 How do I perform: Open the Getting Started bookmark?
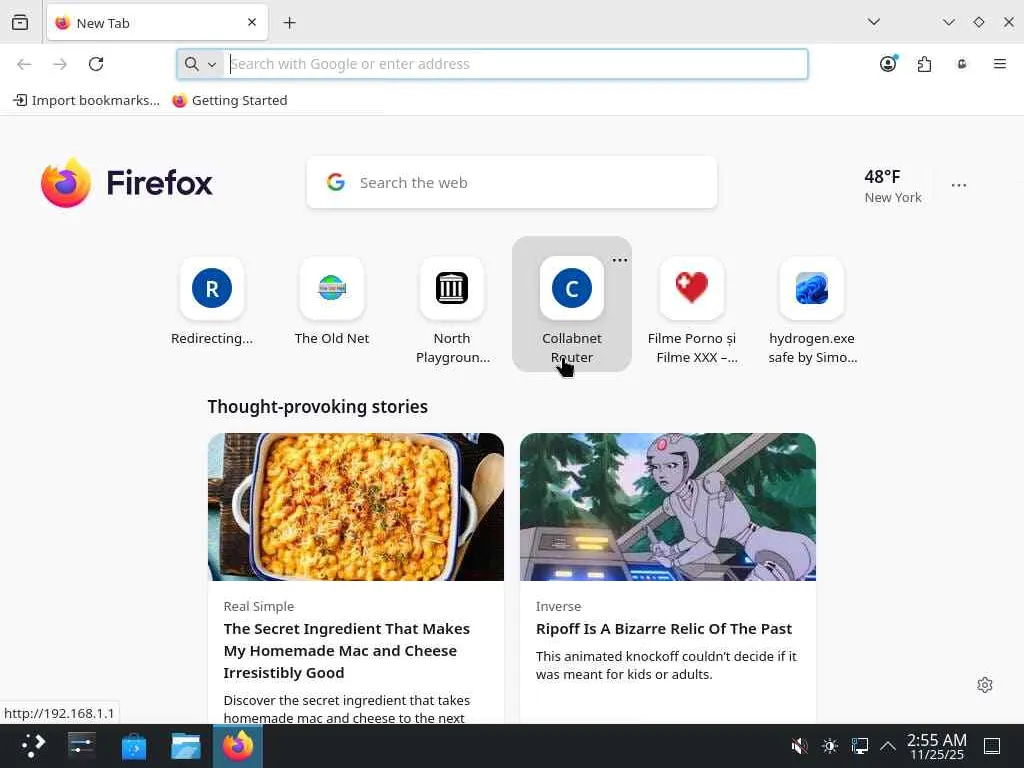230,100
